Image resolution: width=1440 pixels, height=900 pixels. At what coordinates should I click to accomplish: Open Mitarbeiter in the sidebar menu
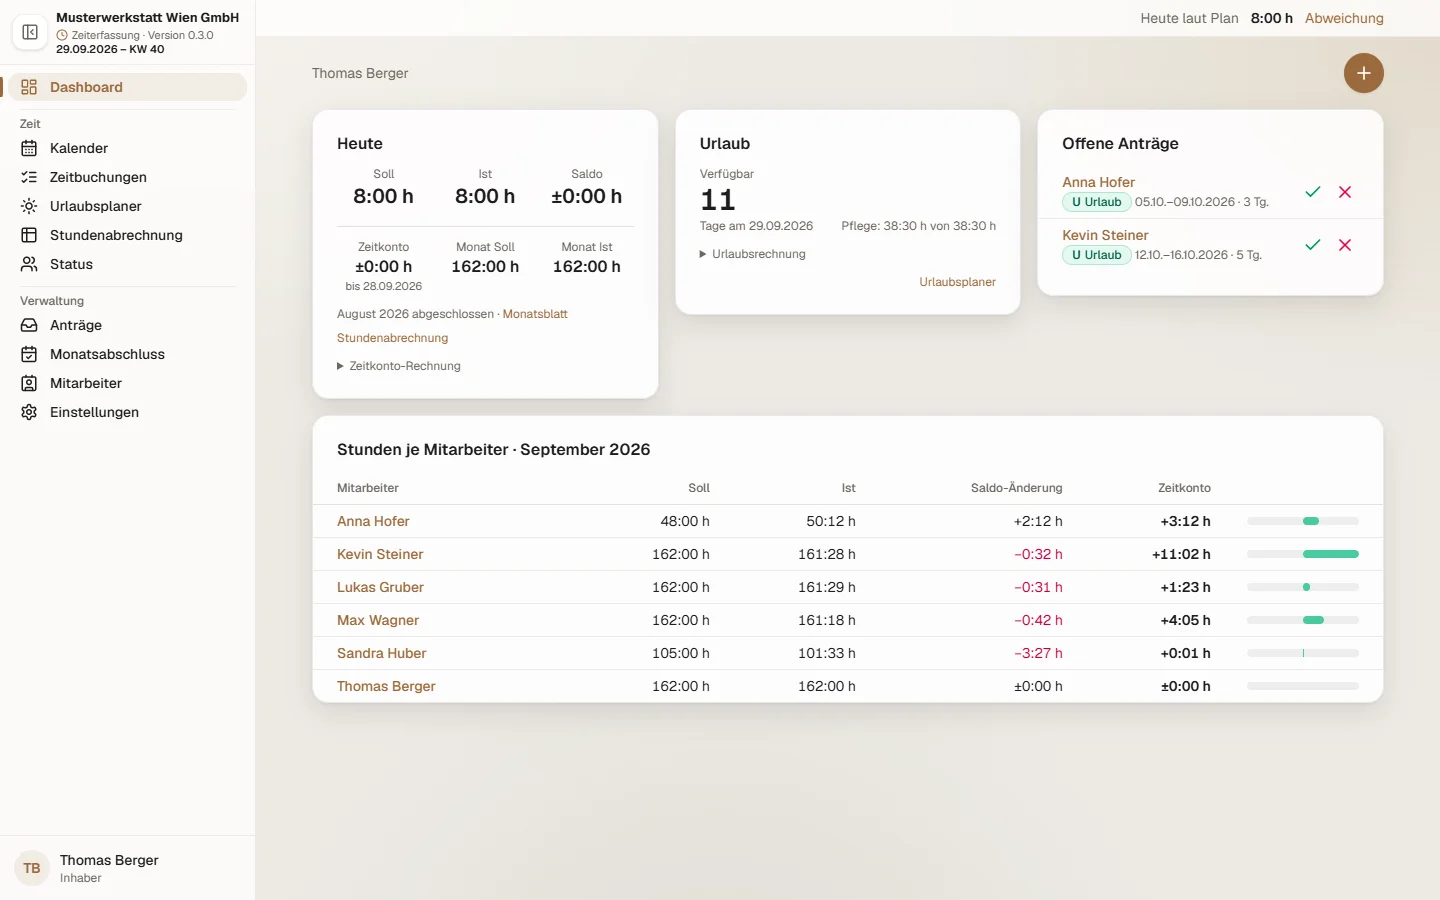tap(128, 383)
